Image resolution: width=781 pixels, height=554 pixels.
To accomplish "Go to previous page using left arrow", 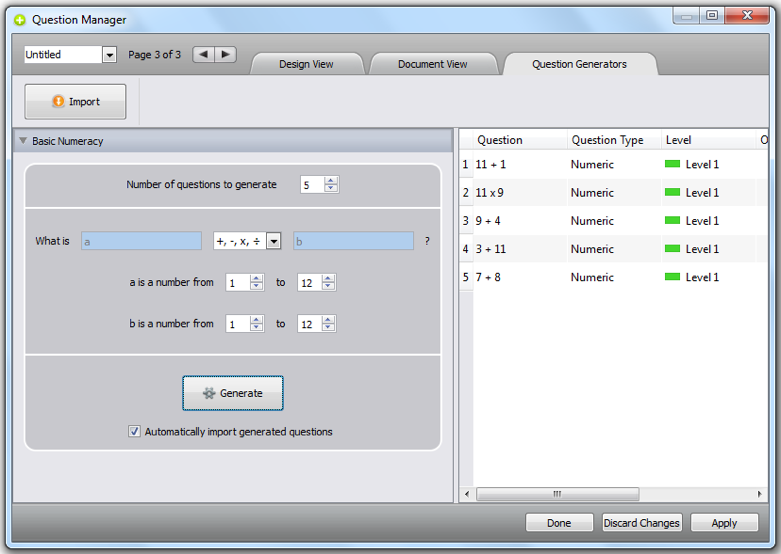I will (203, 55).
